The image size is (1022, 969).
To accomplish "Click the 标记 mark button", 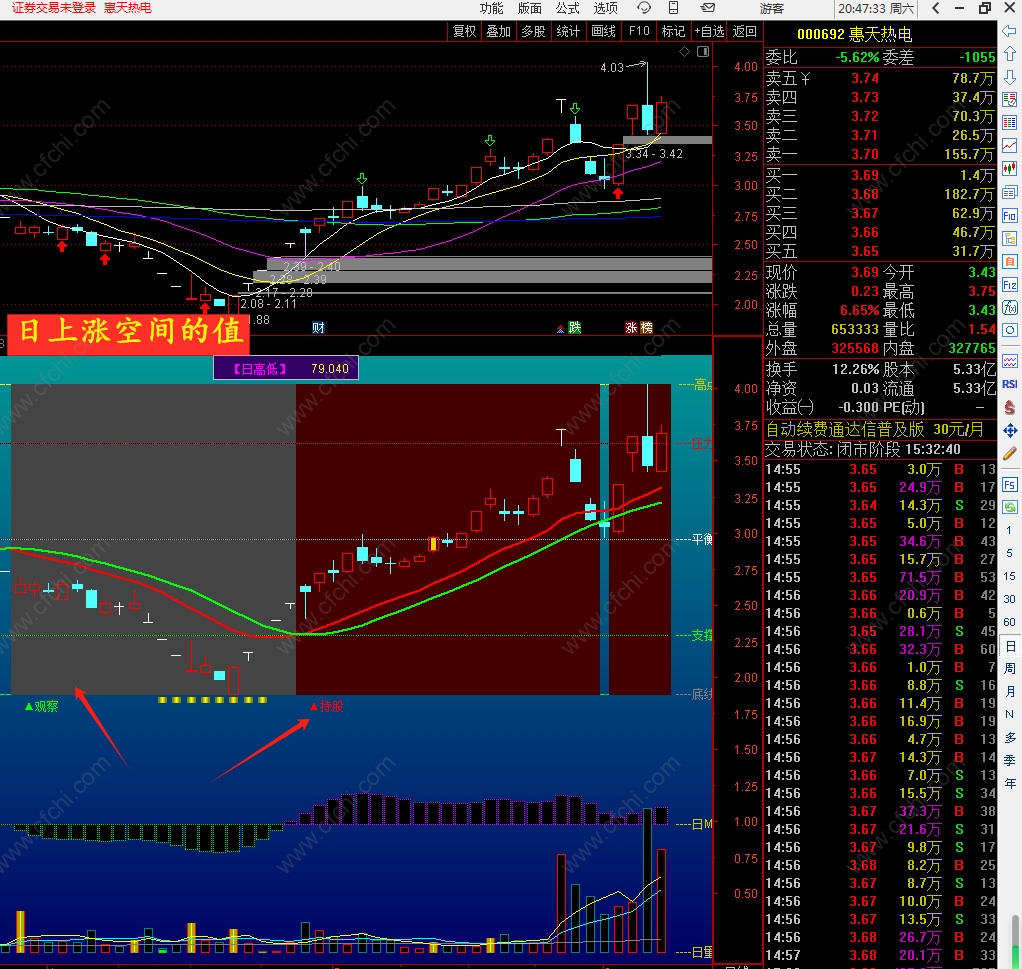I will (x=673, y=31).
